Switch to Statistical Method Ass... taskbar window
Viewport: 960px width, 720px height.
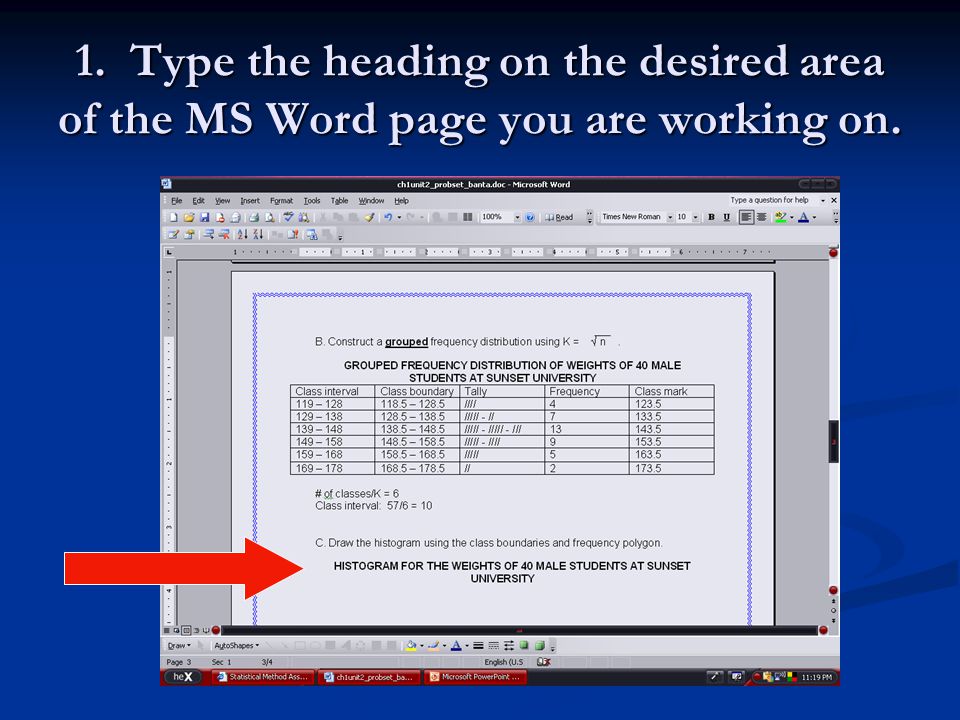[263, 677]
